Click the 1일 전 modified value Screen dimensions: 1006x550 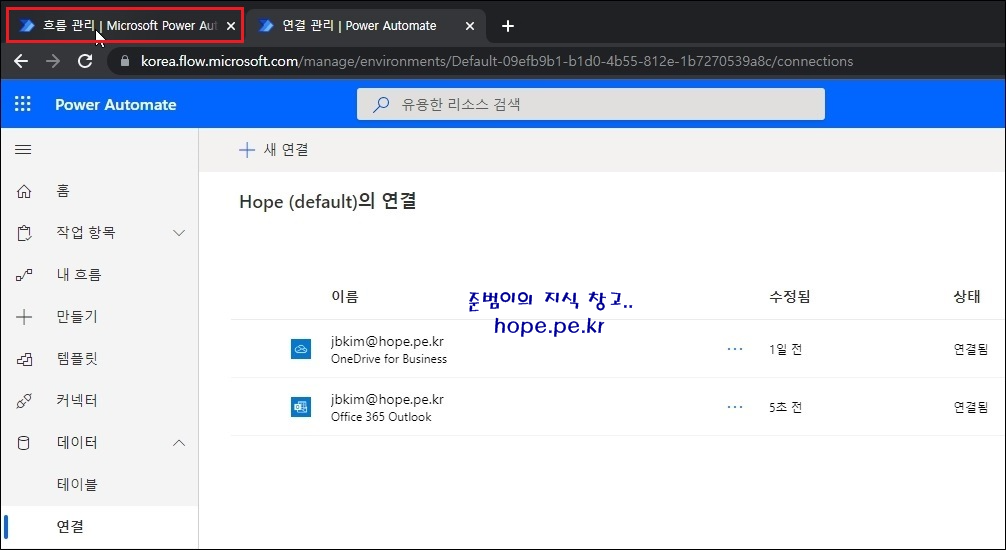[785, 349]
